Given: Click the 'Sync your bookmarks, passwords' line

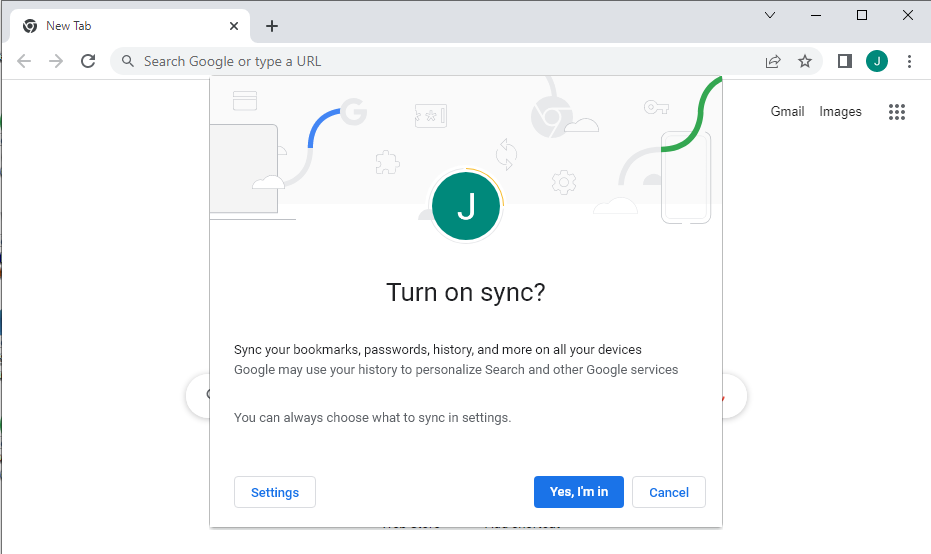Looking at the screenshot, I should [x=438, y=350].
